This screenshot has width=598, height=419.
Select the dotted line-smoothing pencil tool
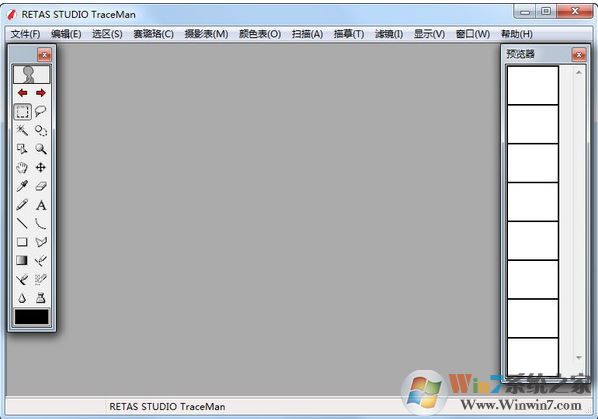click(x=41, y=279)
